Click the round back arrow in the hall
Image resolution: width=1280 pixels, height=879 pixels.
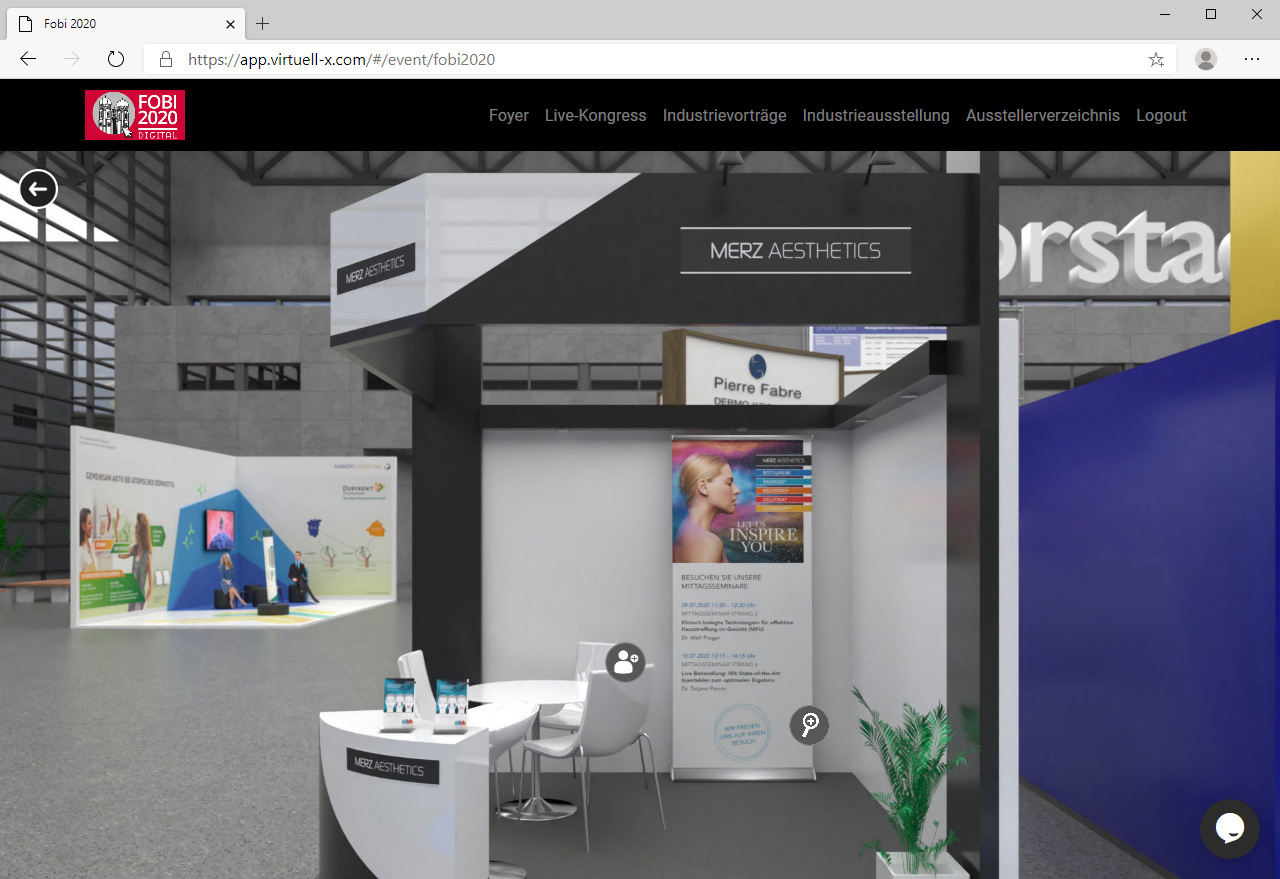coord(38,189)
